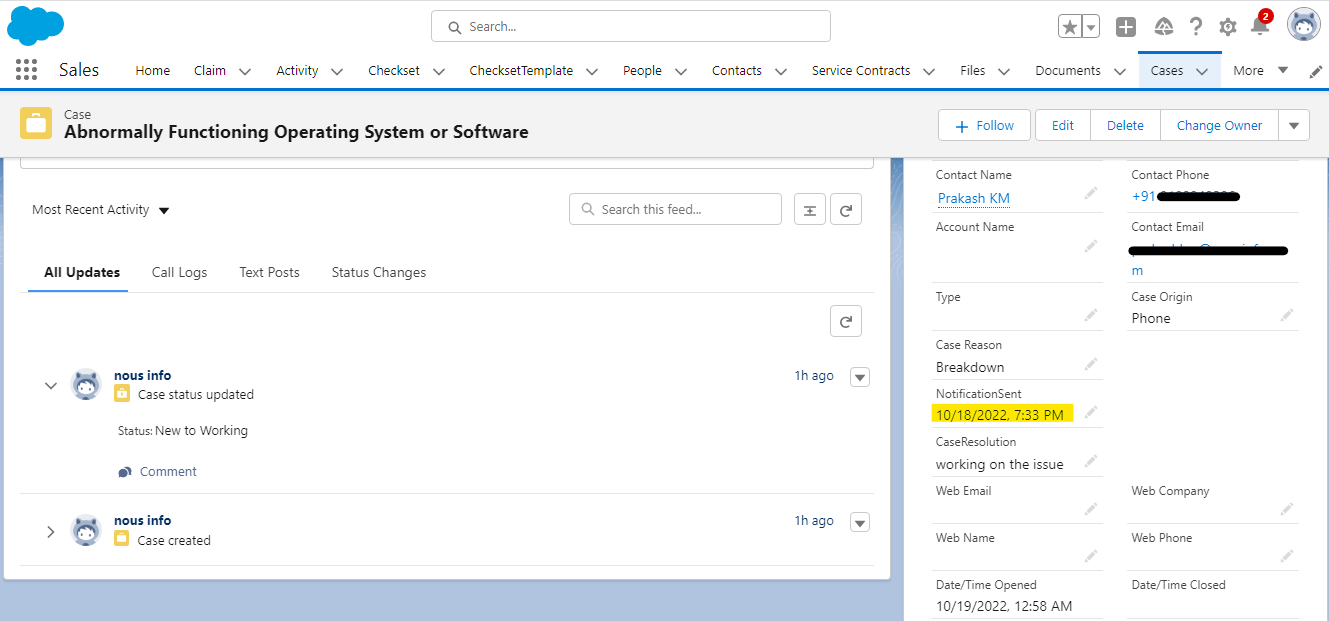The image size is (1329, 621).
Task: Expand the Claim tab dropdown chevron
Action: (x=245, y=71)
